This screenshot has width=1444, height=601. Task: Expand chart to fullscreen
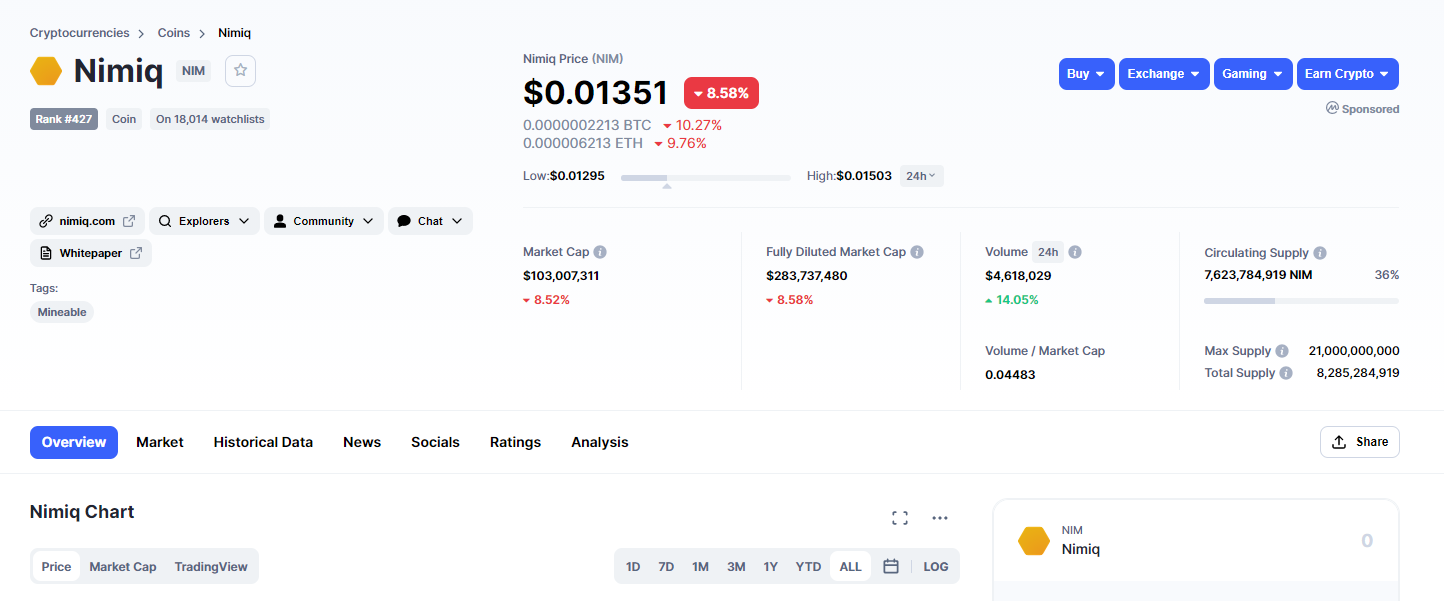[900, 517]
